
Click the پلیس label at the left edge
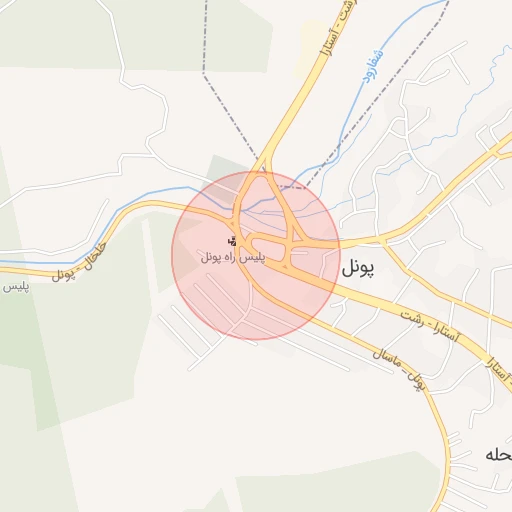(x=16, y=287)
